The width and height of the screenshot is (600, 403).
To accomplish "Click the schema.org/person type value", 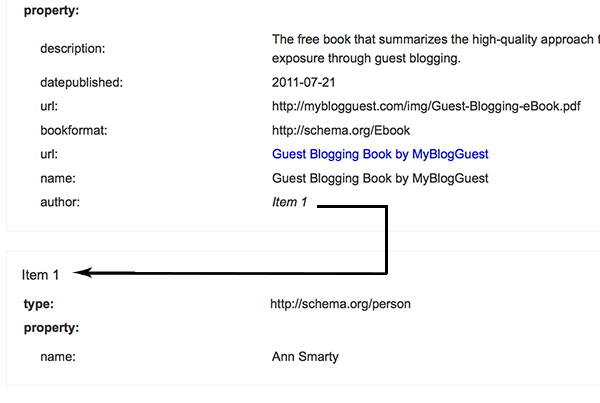I will pyautogui.click(x=340, y=304).
